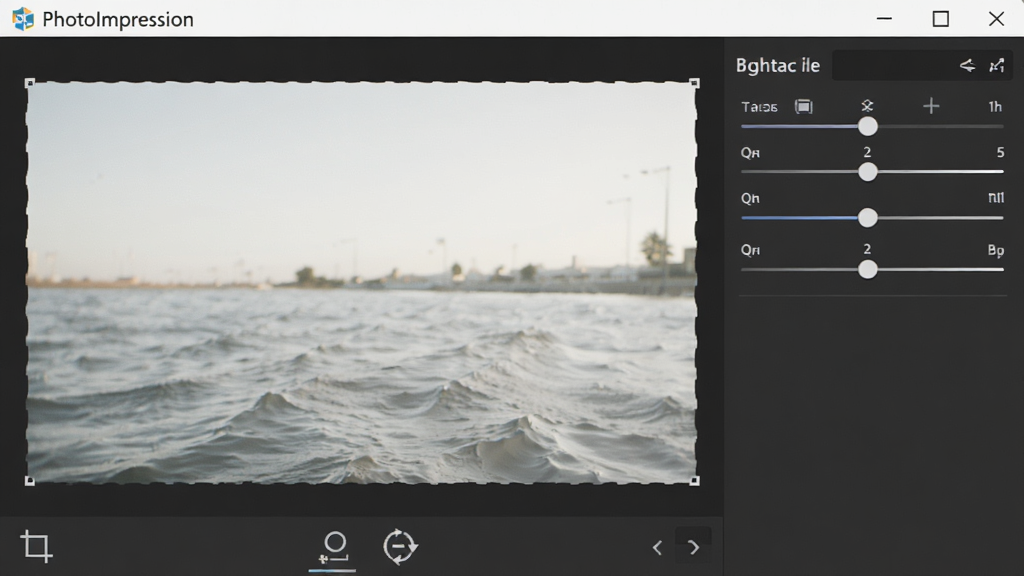This screenshot has height=576, width=1024.
Task: Minimize the PhotoImpression window
Action: 884,19
